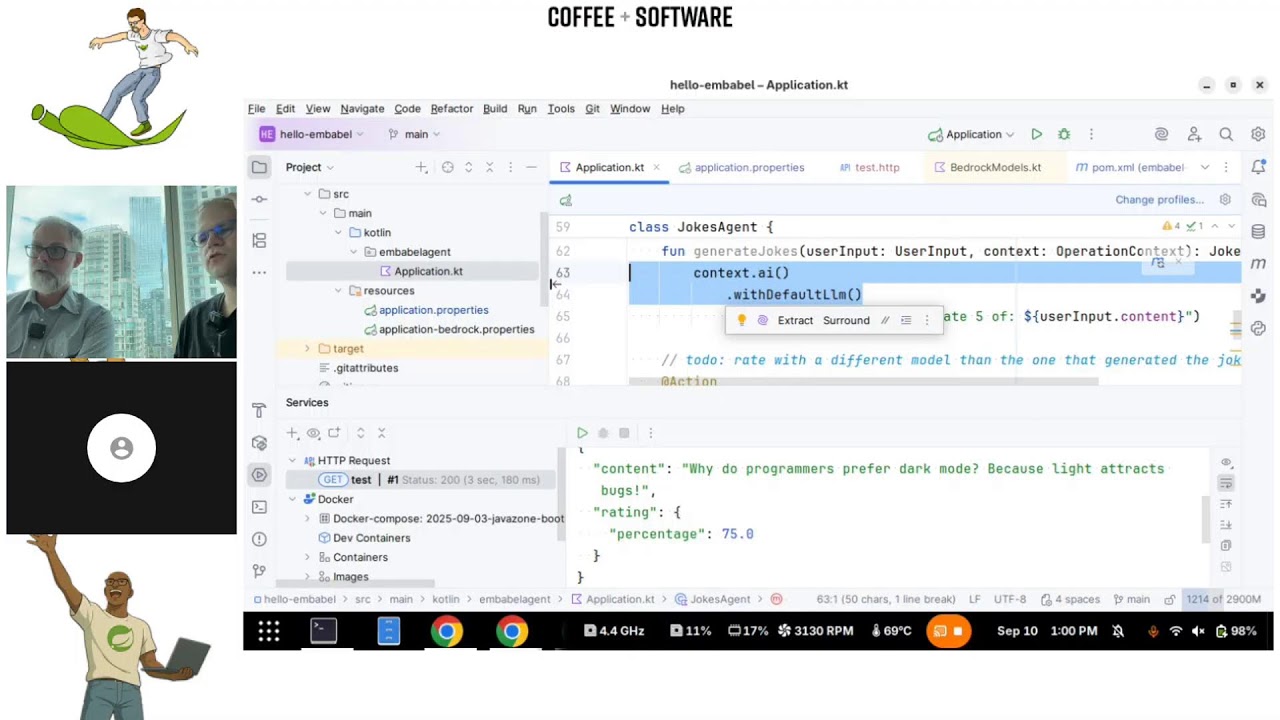Open the Terminal tool window icon
The height and width of the screenshot is (720, 1280).
259,507
